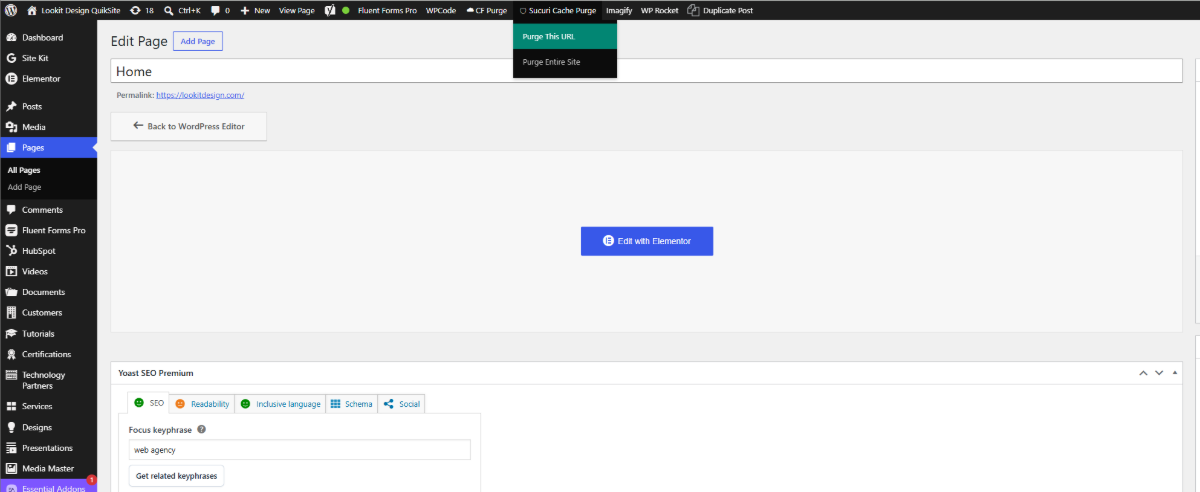
Task: Open Designs in sidebar
Action: pos(48,427)
